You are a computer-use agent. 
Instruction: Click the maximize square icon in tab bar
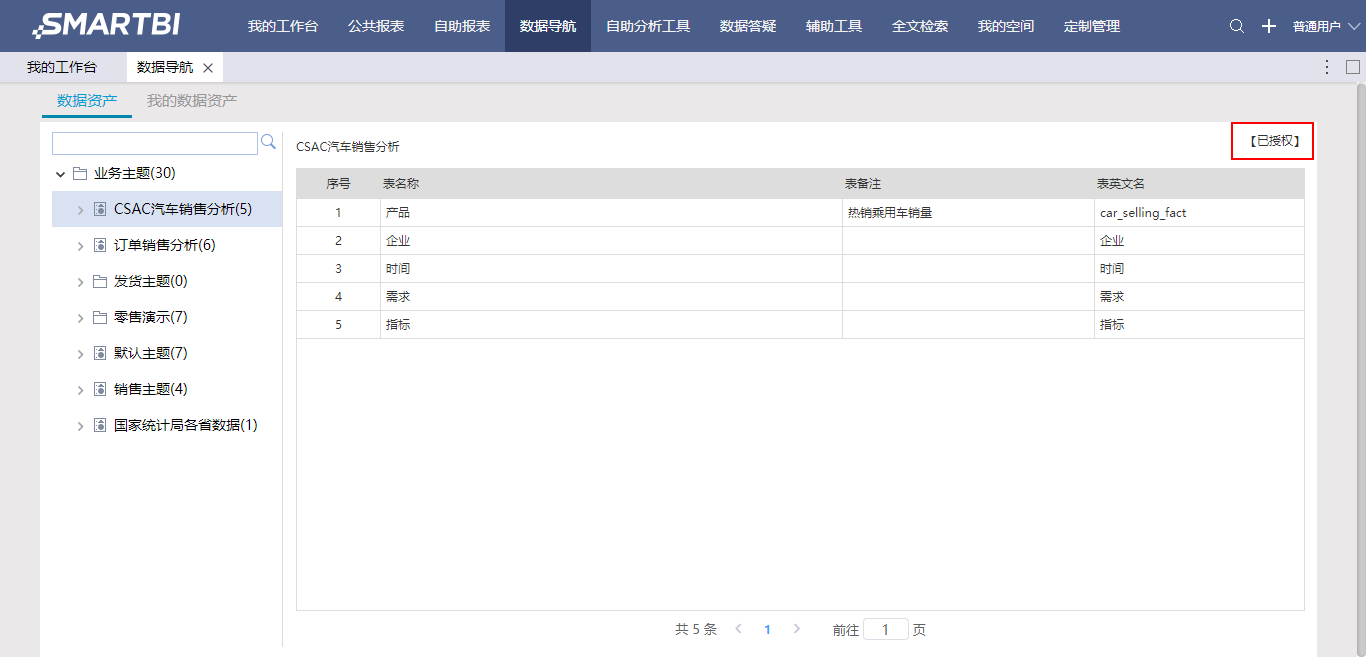coord(1353,67)
